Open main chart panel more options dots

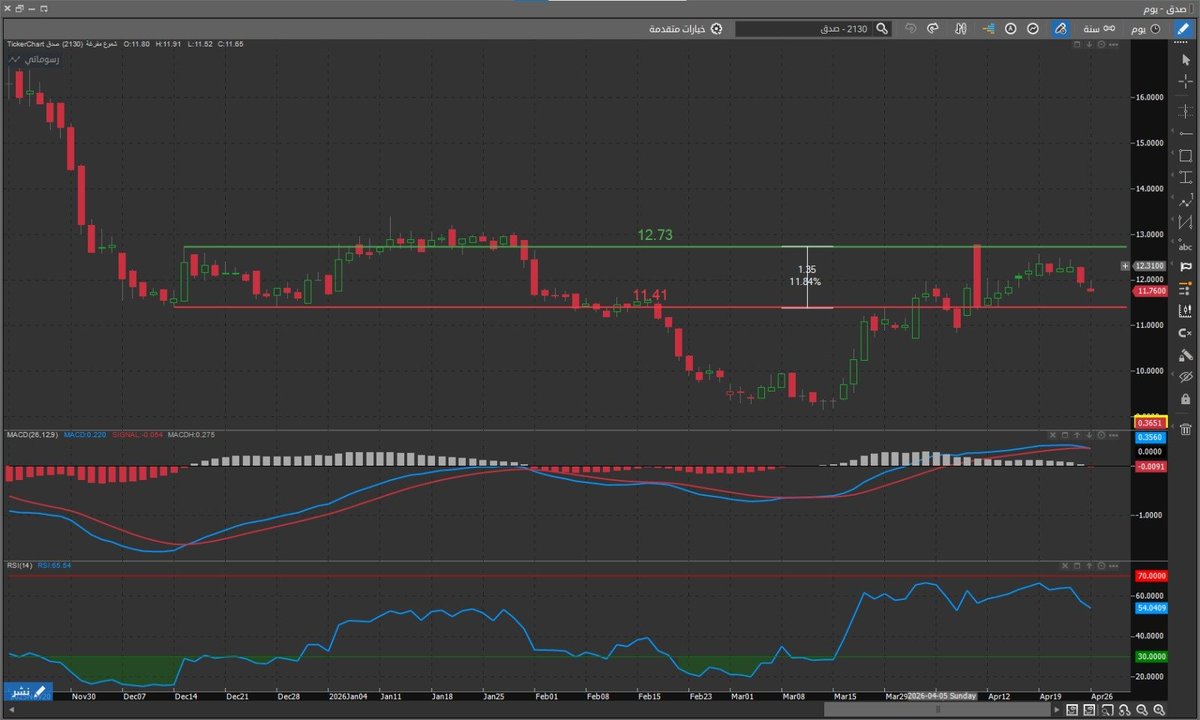(1114, 45)
